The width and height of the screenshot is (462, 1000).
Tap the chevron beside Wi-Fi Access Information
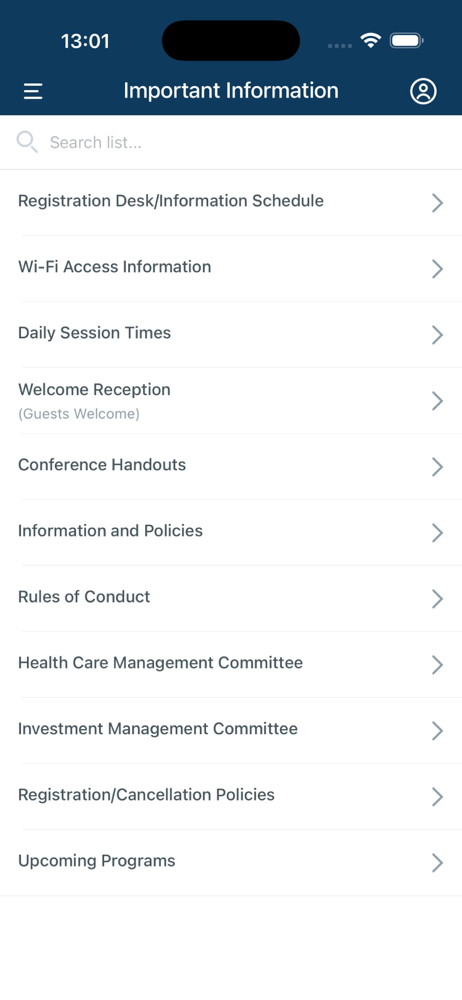pyautogui.click(x=437, y=269)
